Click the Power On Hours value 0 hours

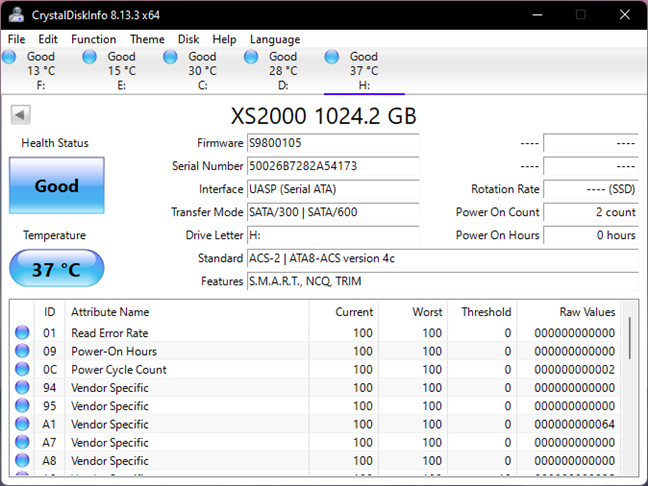[591, 235]
